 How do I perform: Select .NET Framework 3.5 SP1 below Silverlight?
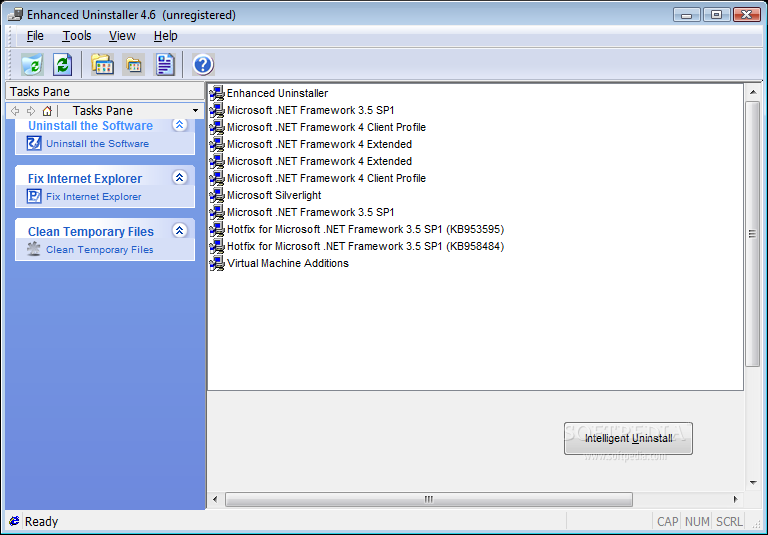(x=311, y=212)
